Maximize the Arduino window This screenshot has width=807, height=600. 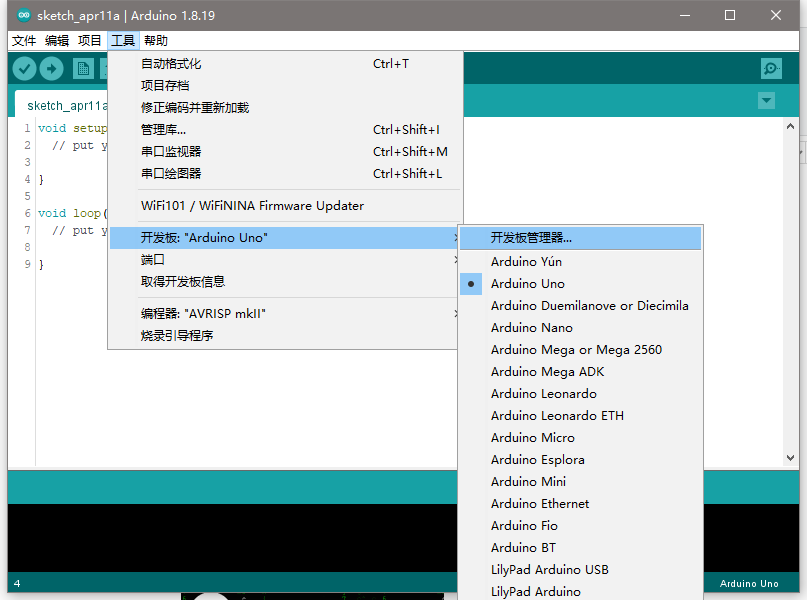tap(730, 15)
